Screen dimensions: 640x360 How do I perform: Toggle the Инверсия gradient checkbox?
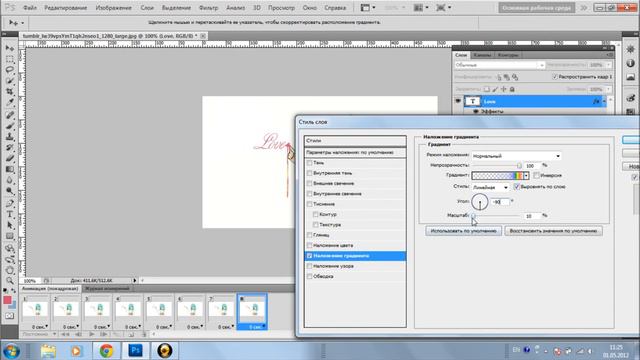pos(537,176)
